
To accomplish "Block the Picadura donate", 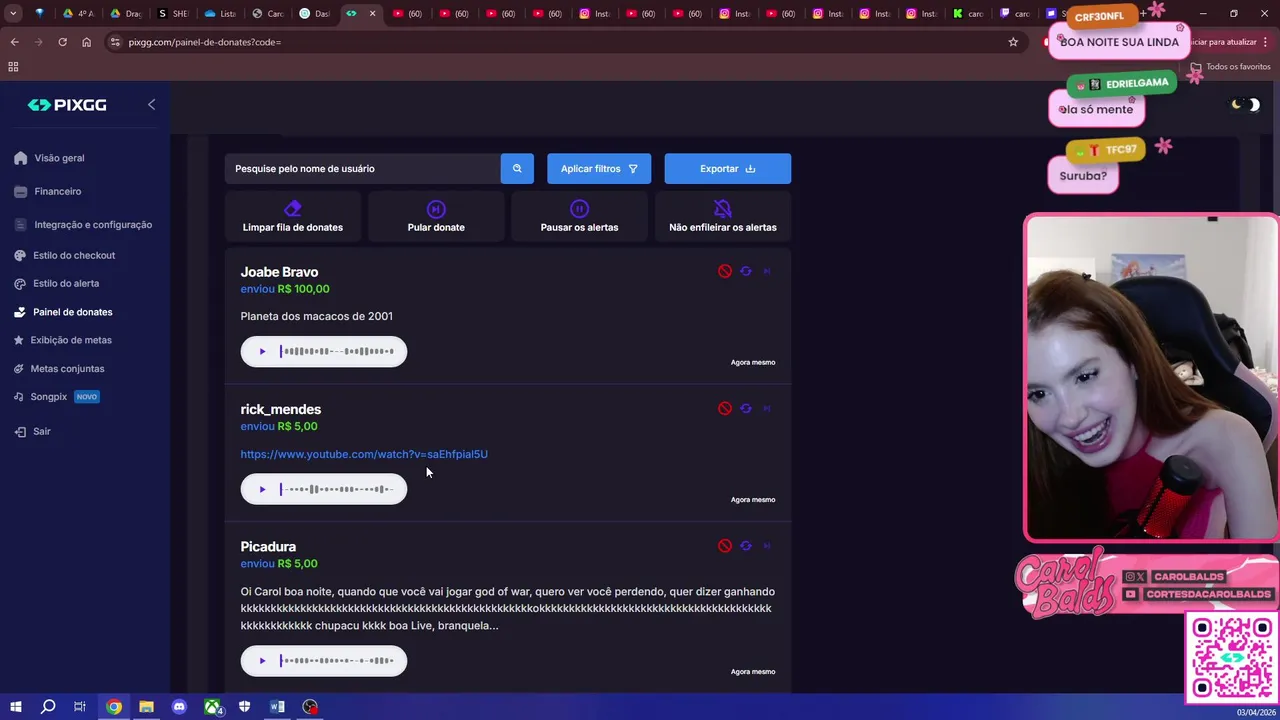I will pos(725,546).
